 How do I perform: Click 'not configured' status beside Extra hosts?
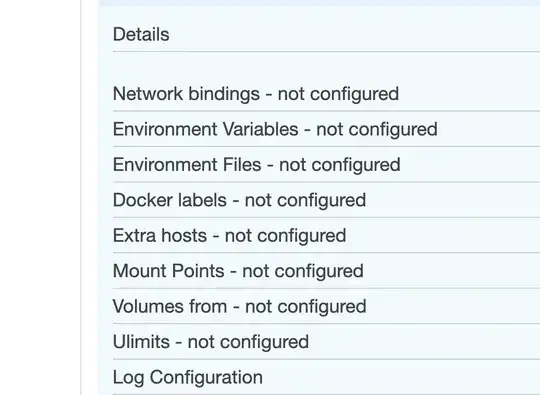point(285,236)
